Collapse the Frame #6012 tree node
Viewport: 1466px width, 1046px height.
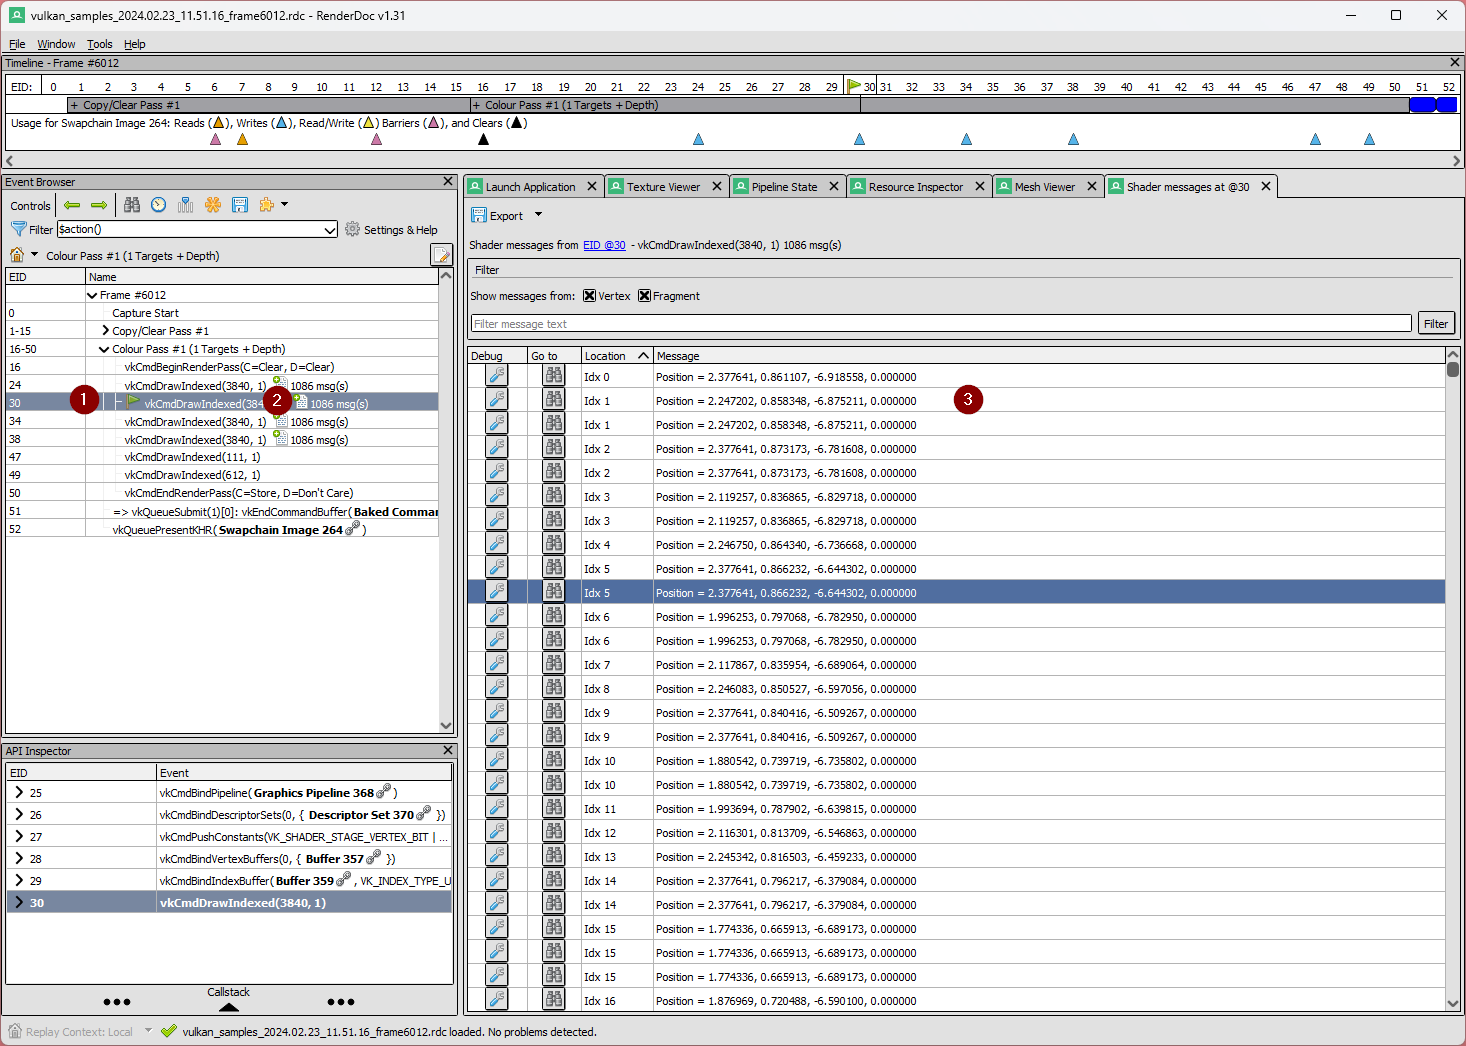point(92,295)
